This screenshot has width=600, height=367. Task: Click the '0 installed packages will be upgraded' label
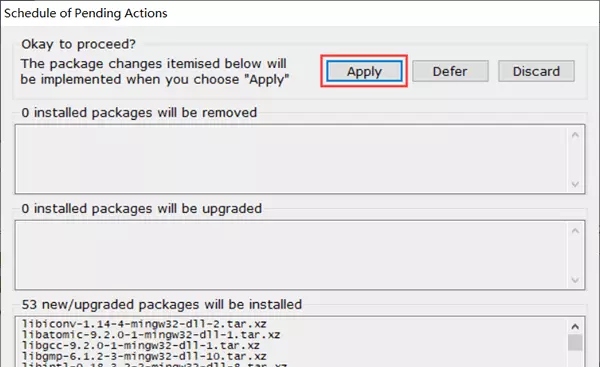[x=142, y=209]
